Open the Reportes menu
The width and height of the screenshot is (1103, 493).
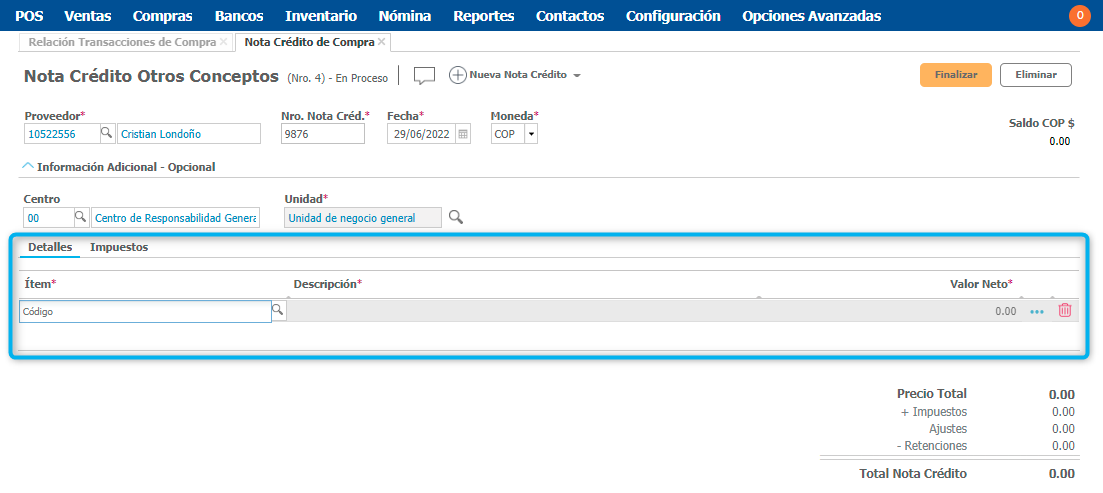coord(483,16)
